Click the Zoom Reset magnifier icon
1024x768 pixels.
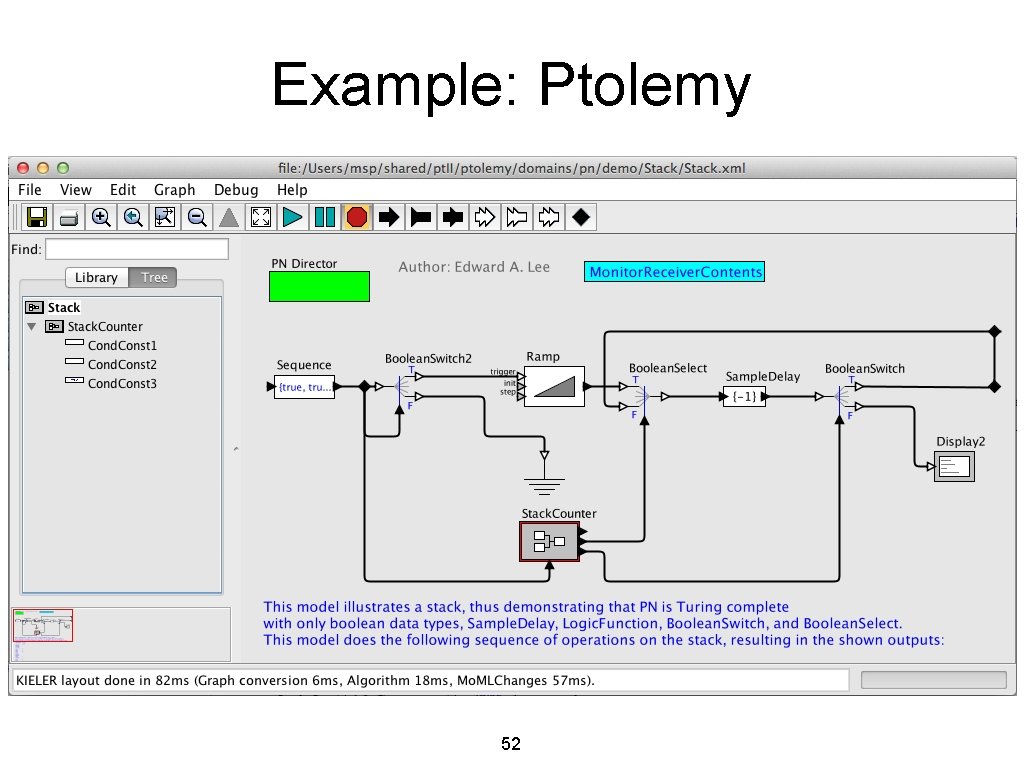pos(133,217)
